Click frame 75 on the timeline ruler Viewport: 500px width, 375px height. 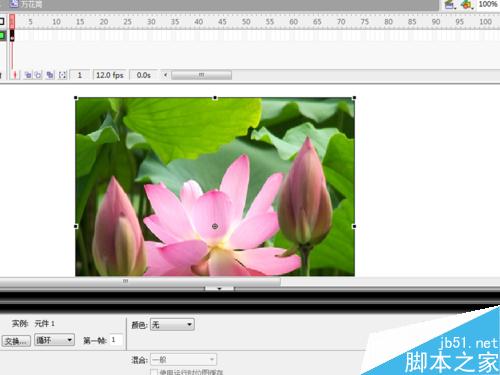coord(365,22)
